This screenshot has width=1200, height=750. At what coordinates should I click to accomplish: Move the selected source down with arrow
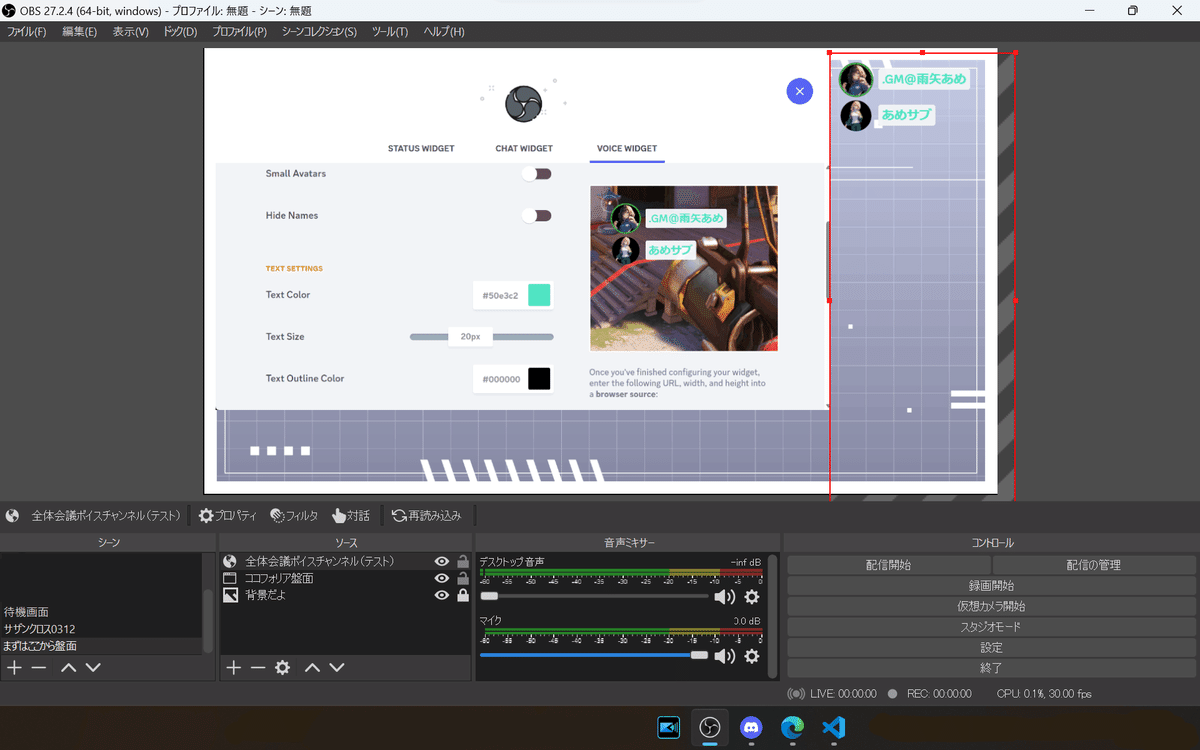(337, 667)
